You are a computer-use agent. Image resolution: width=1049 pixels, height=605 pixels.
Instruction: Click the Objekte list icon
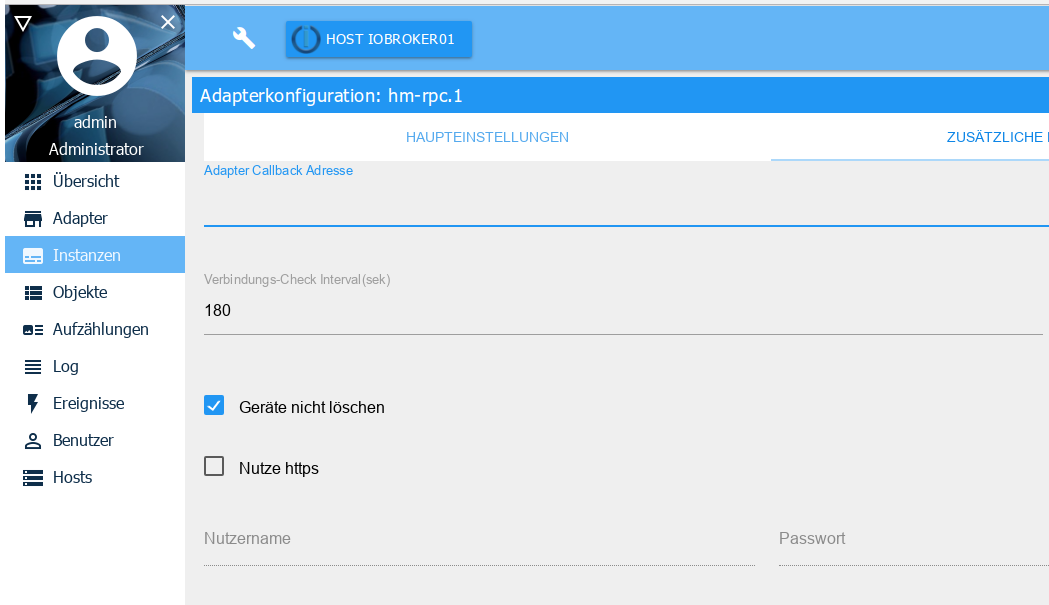[33, 293]
